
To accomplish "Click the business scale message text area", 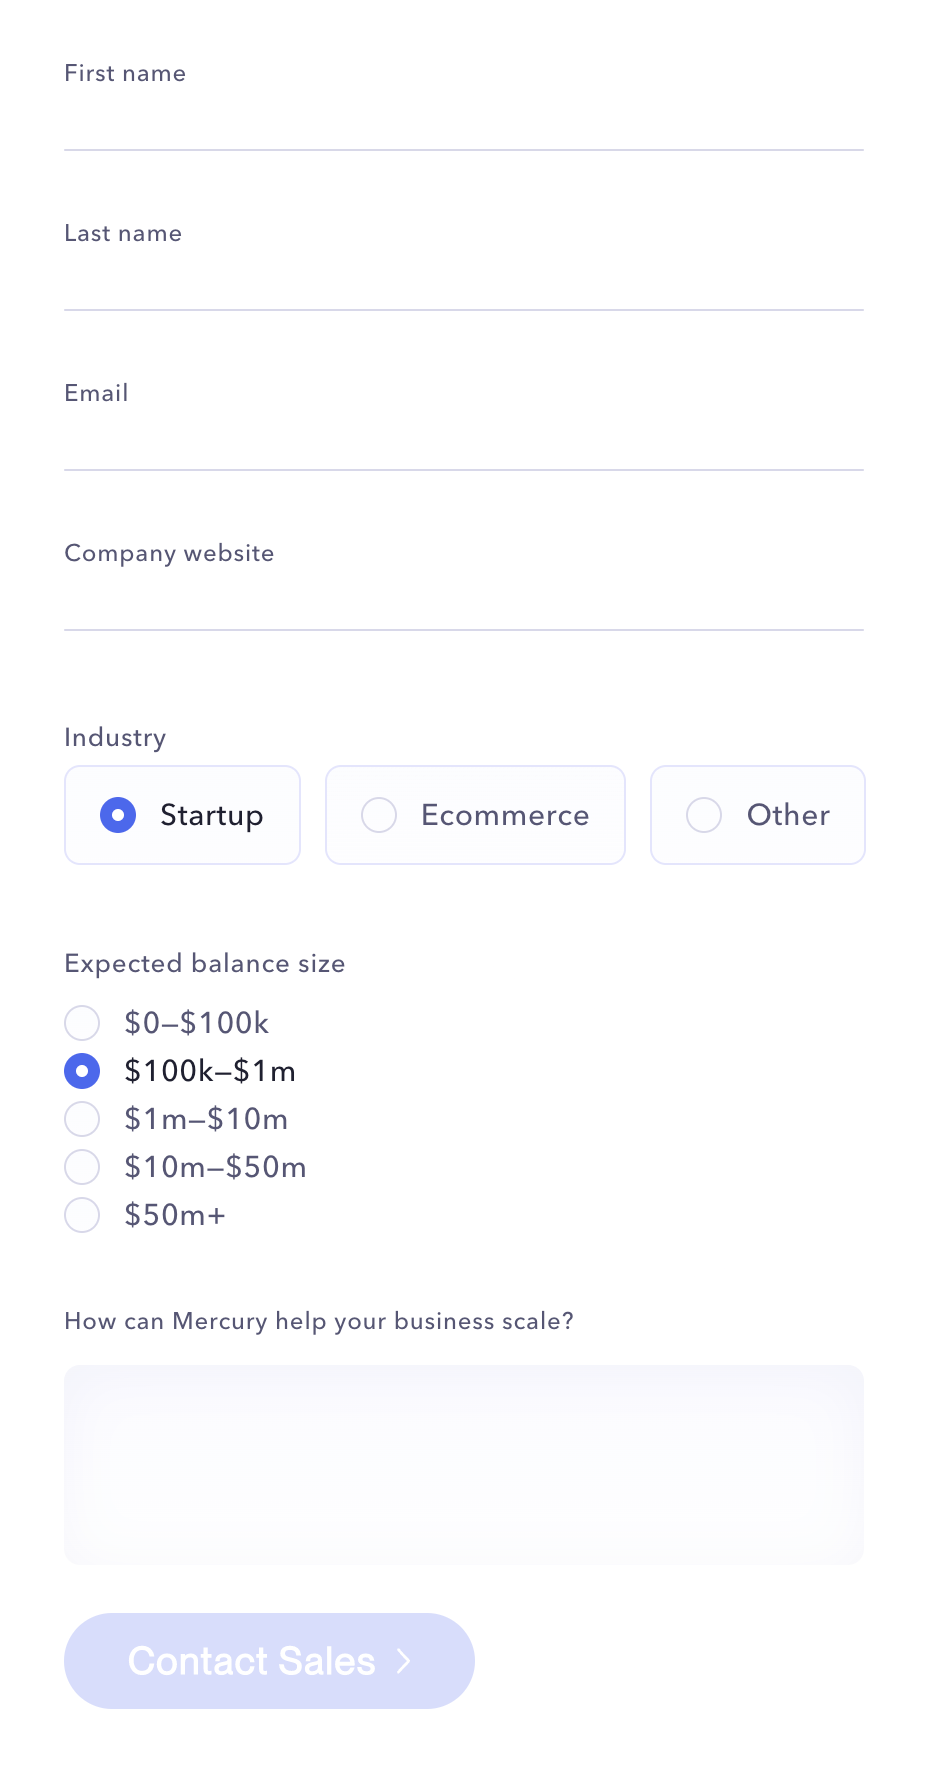I will pos(464,1464).
